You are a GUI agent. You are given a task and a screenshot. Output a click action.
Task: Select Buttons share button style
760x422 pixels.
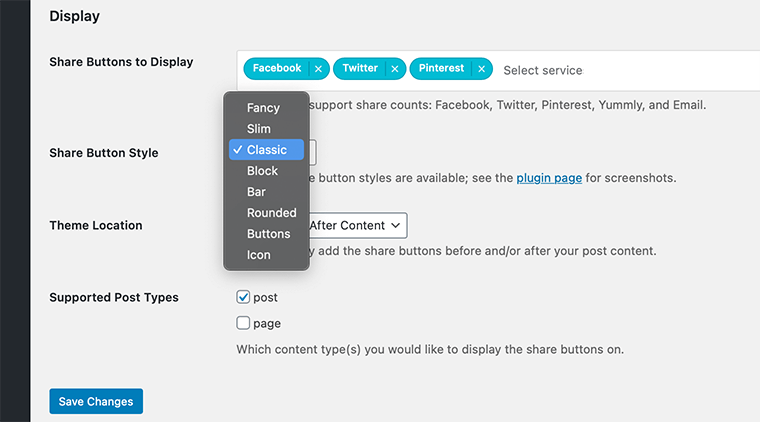tap(268, 234)
